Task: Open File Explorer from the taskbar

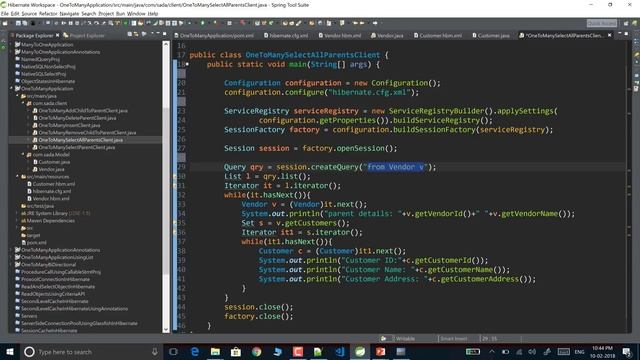Action: click(215, 351)
